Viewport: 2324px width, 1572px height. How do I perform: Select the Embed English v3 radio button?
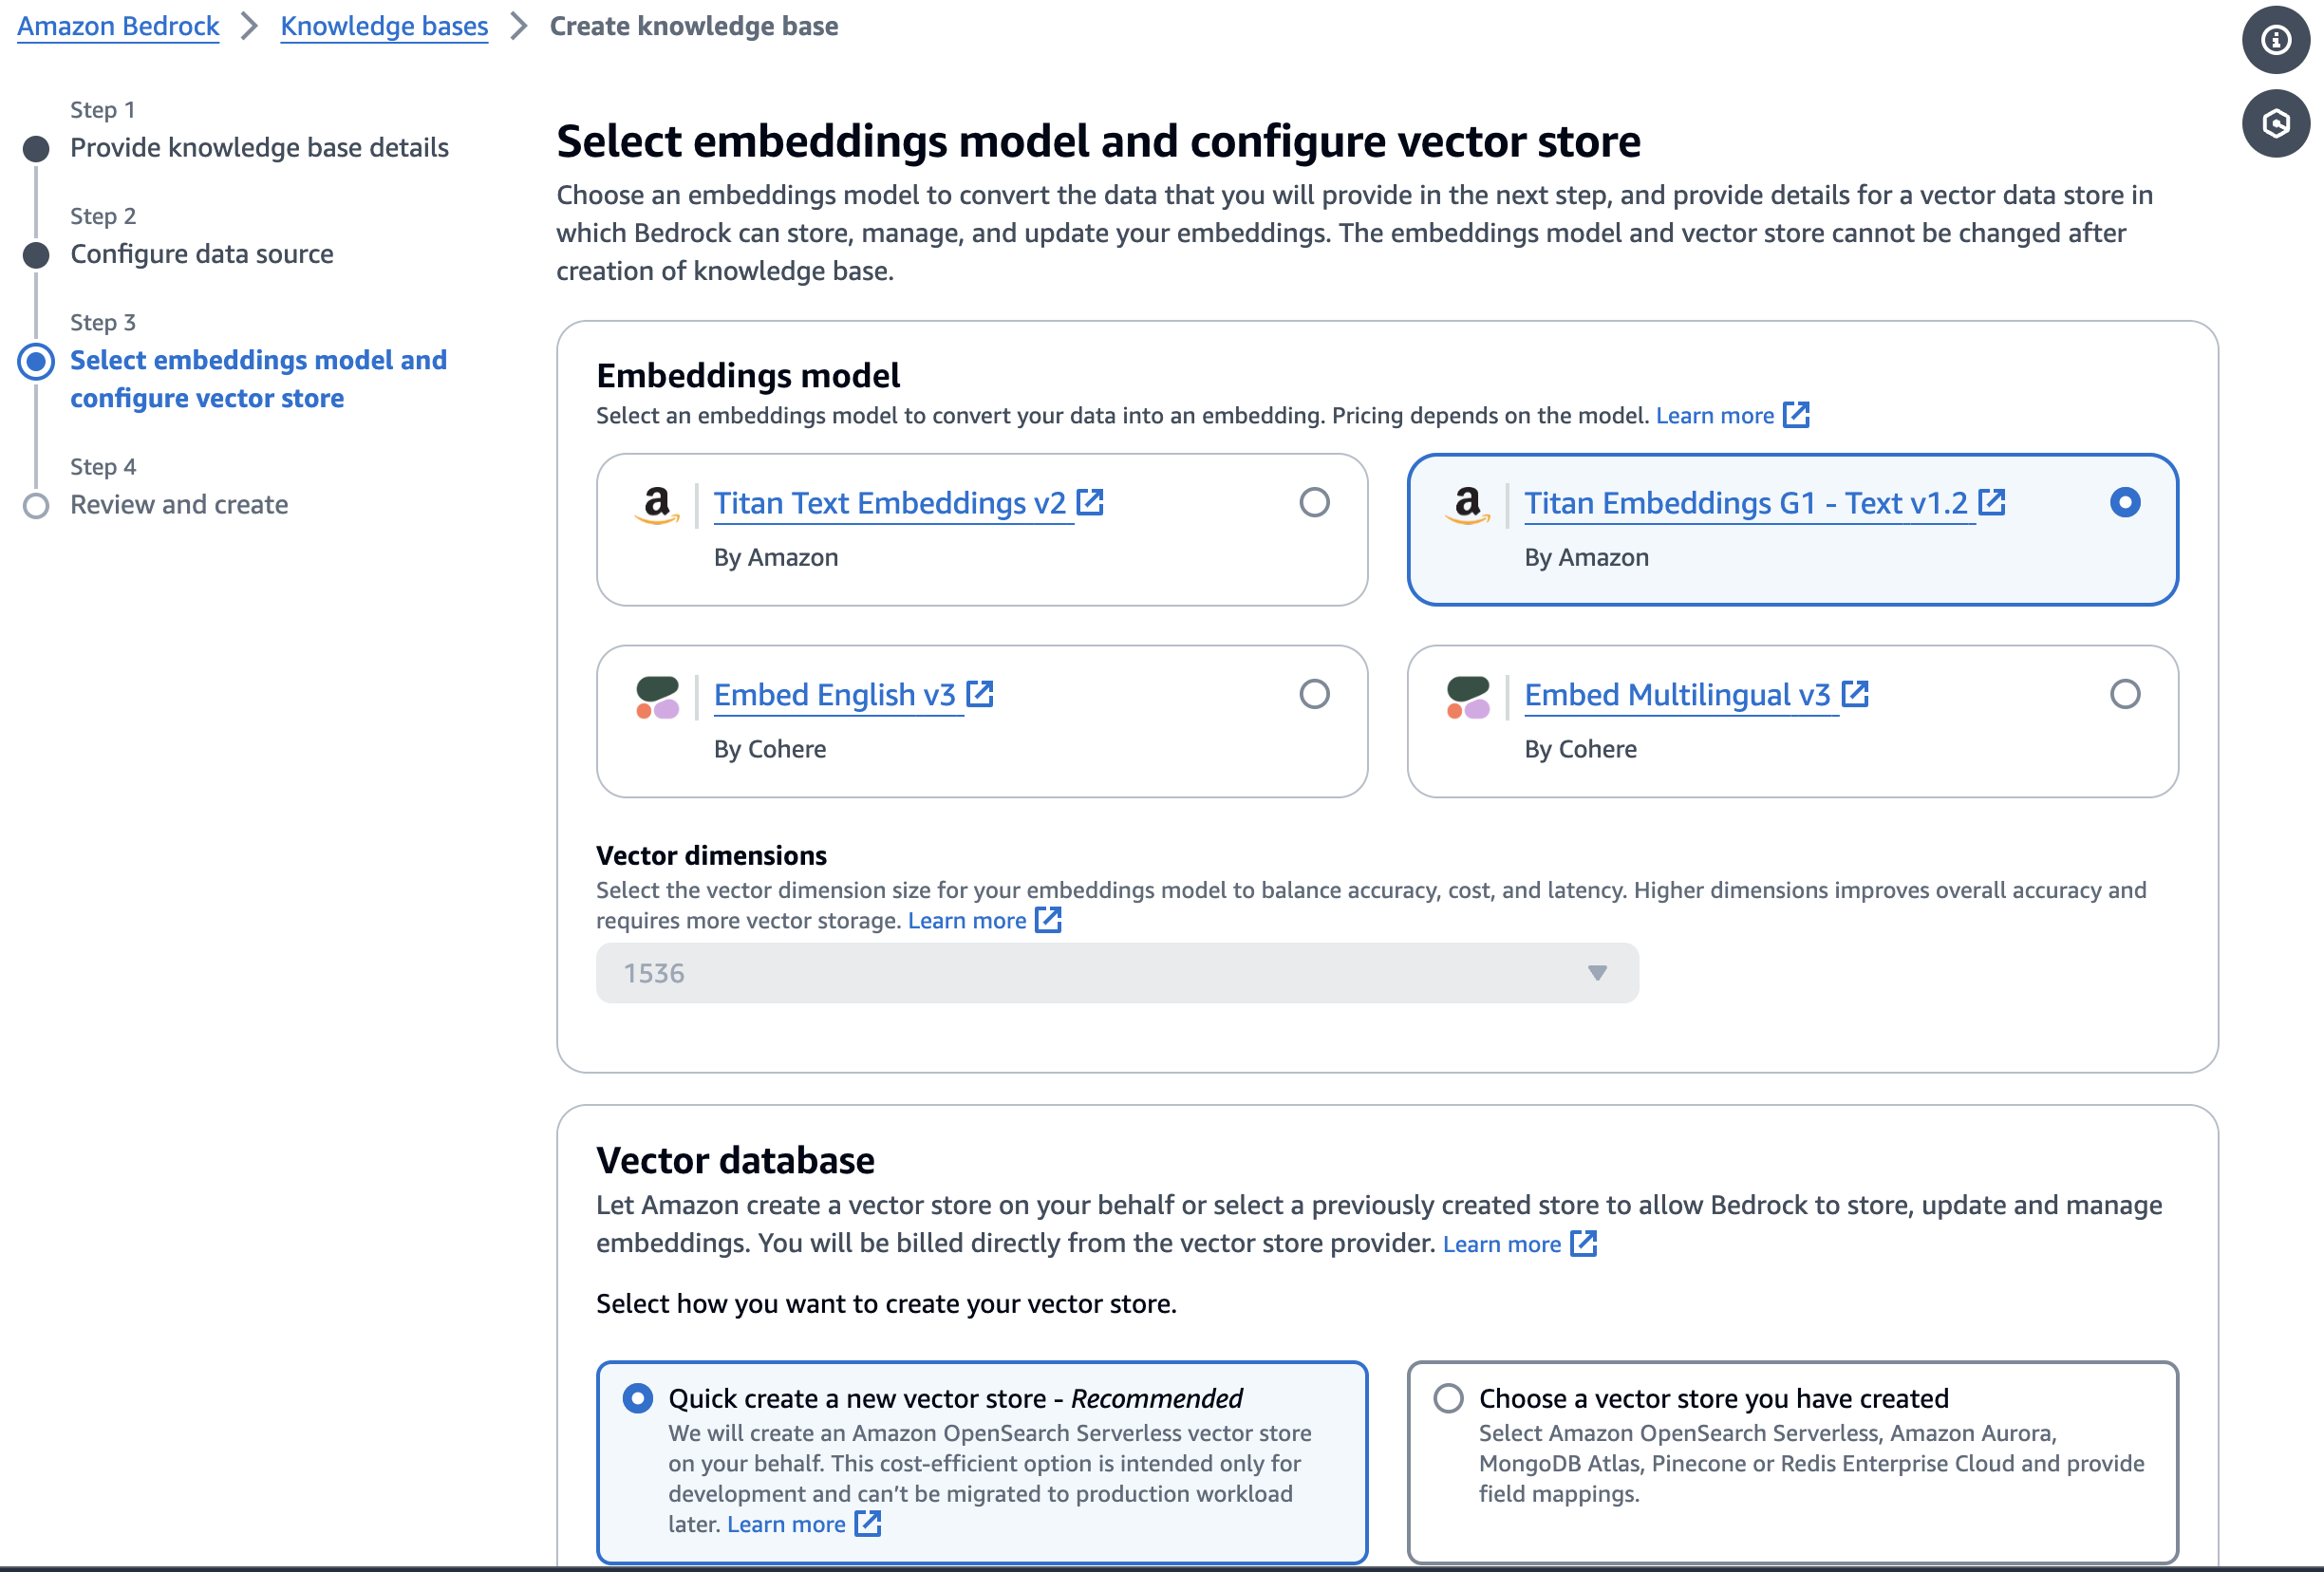click(x=1314, y=694)
